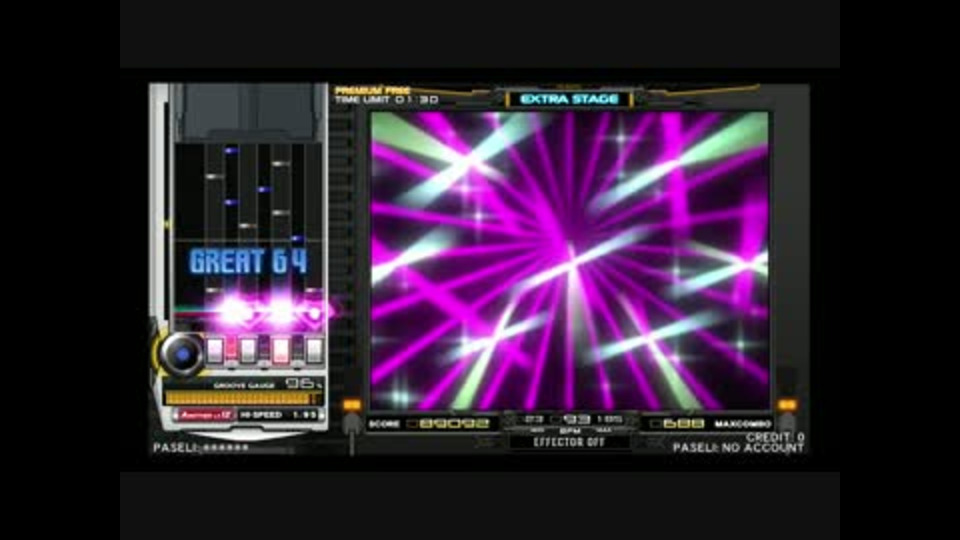Click the masked PASELI balance at bottom left
Viewport: 960px width, 540px height.
pos(201,448)
